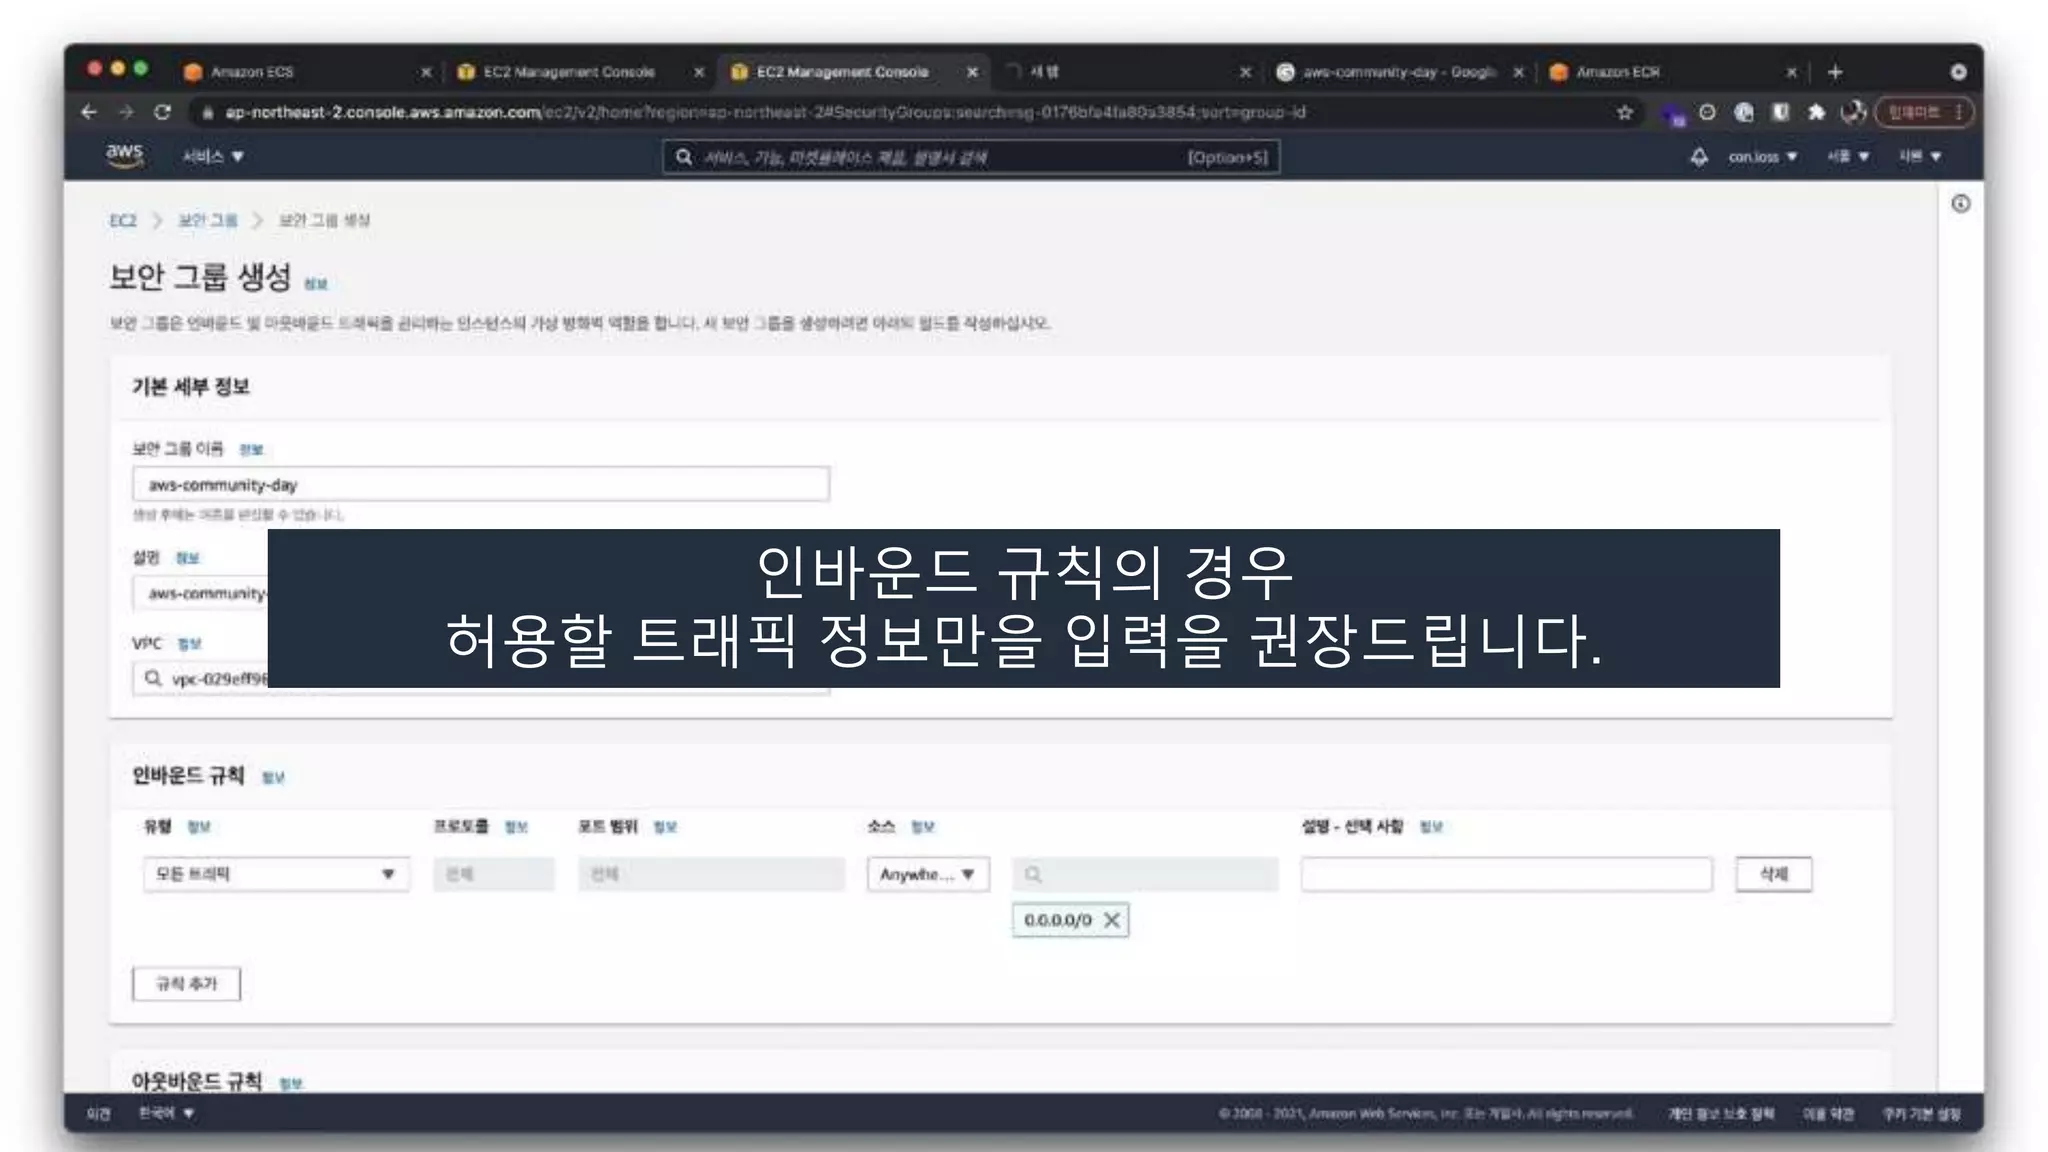Screen dimensions: 2048x1152
Task: Bookmark this page with the star icon
Action: [1625, 112]
